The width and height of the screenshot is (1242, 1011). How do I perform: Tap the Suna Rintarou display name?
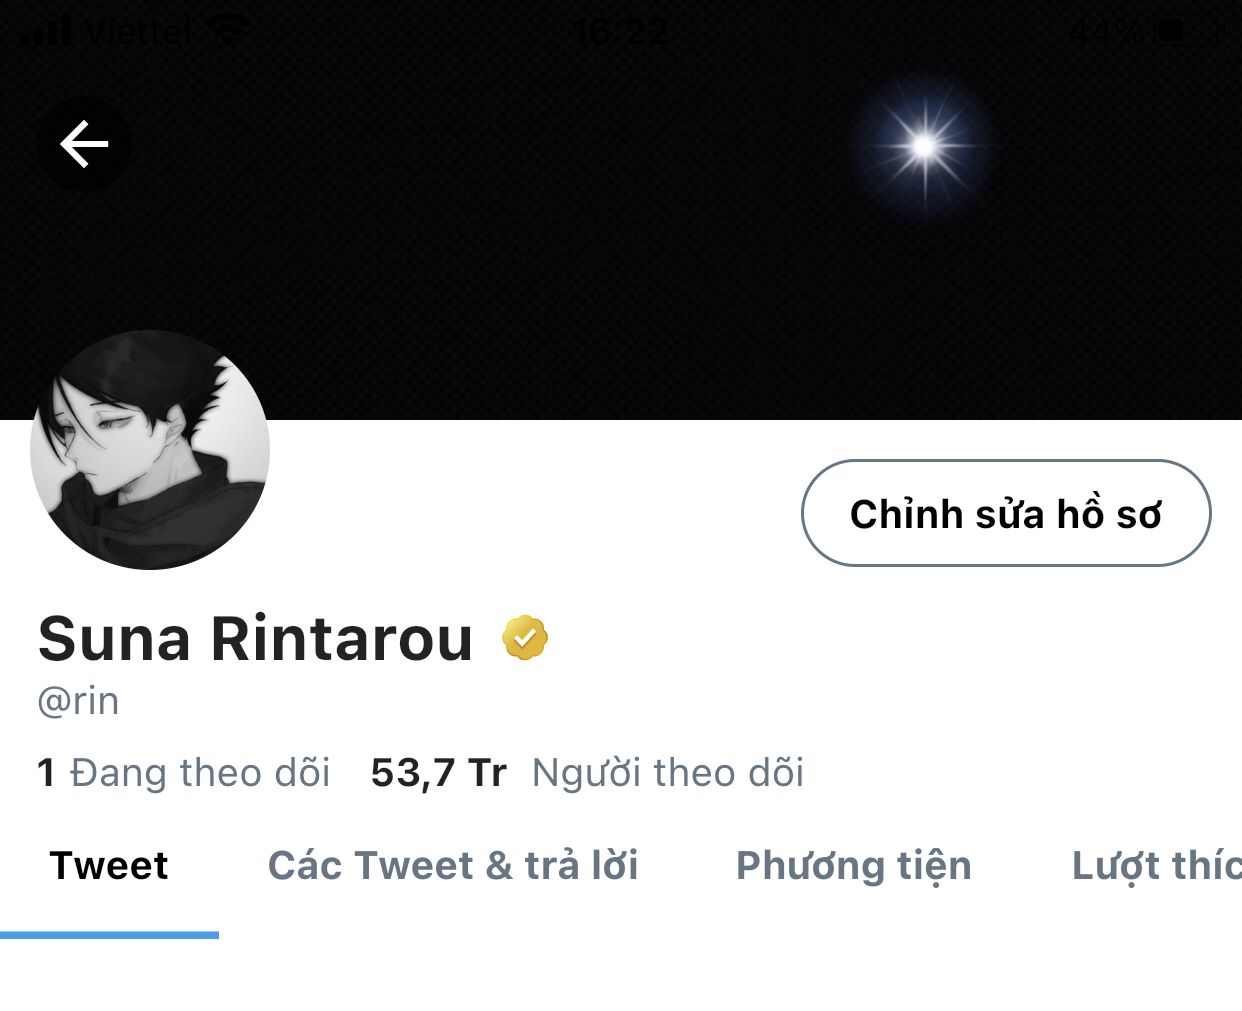point(255,638)
